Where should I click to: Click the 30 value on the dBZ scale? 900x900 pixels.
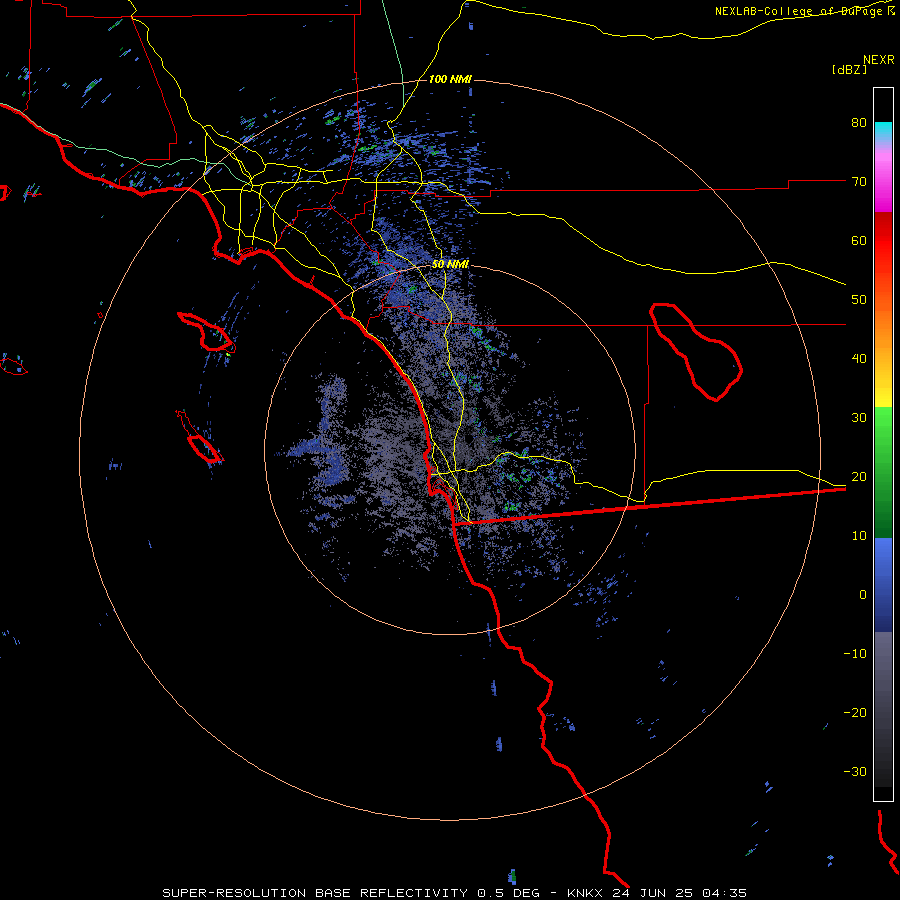click(859, 418)
